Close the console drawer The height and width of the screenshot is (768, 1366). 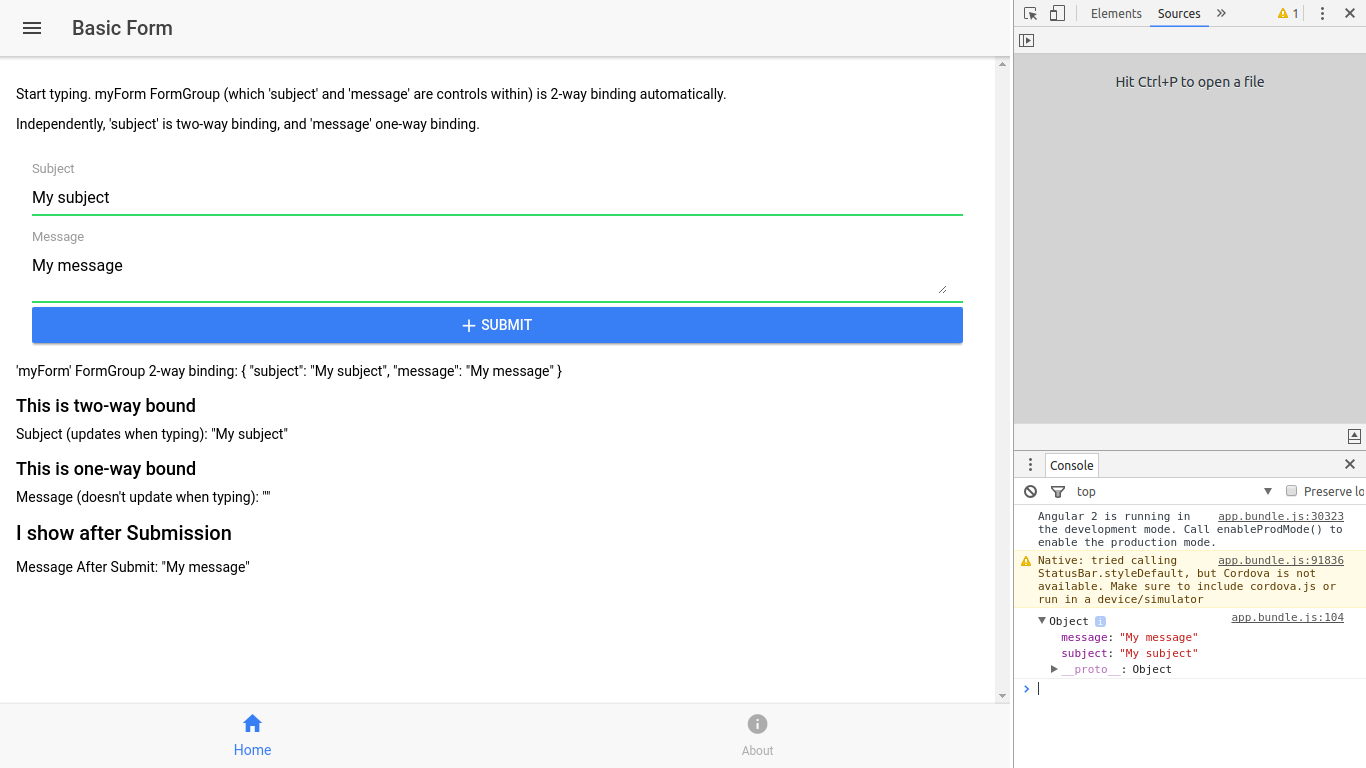pos(1350,465)
